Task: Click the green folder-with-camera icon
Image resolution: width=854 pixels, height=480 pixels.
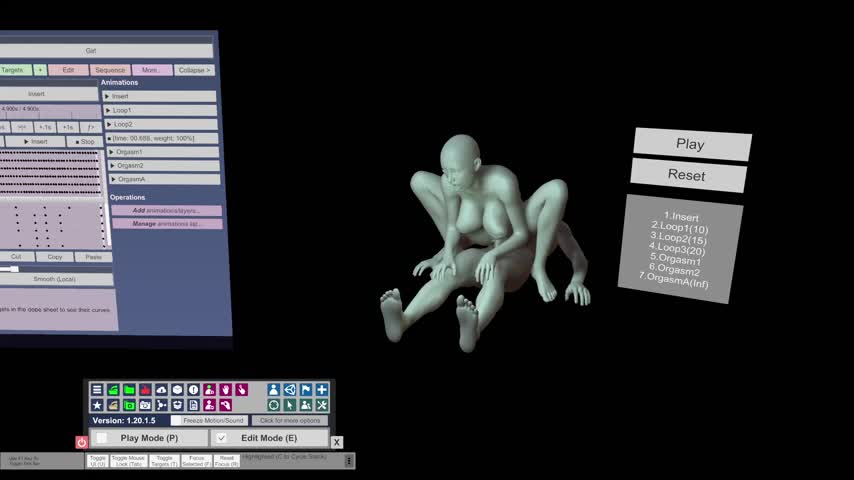Action: [129, 405]
